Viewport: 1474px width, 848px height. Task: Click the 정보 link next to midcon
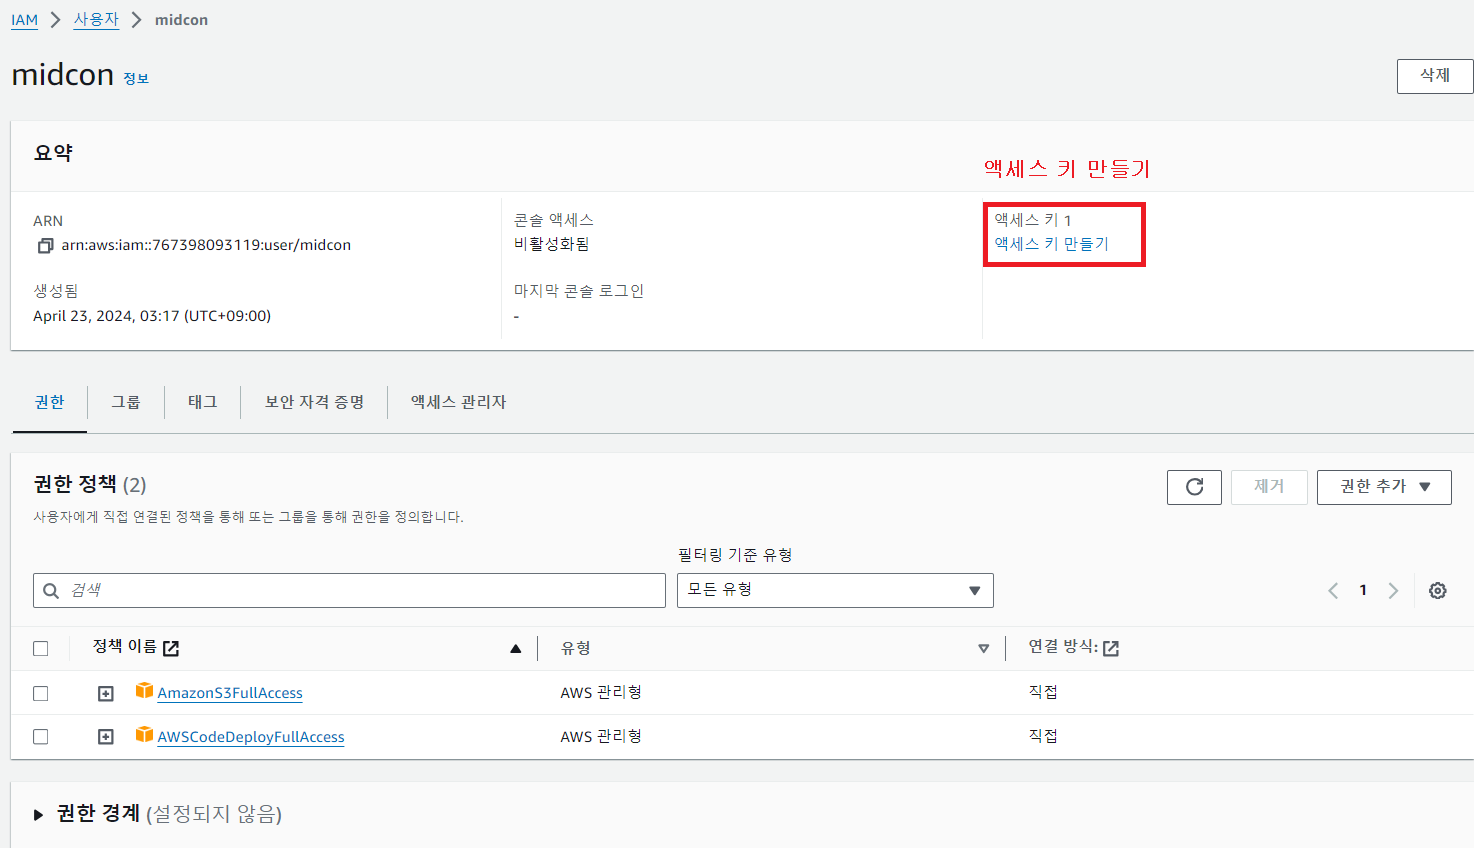(136, 79)
